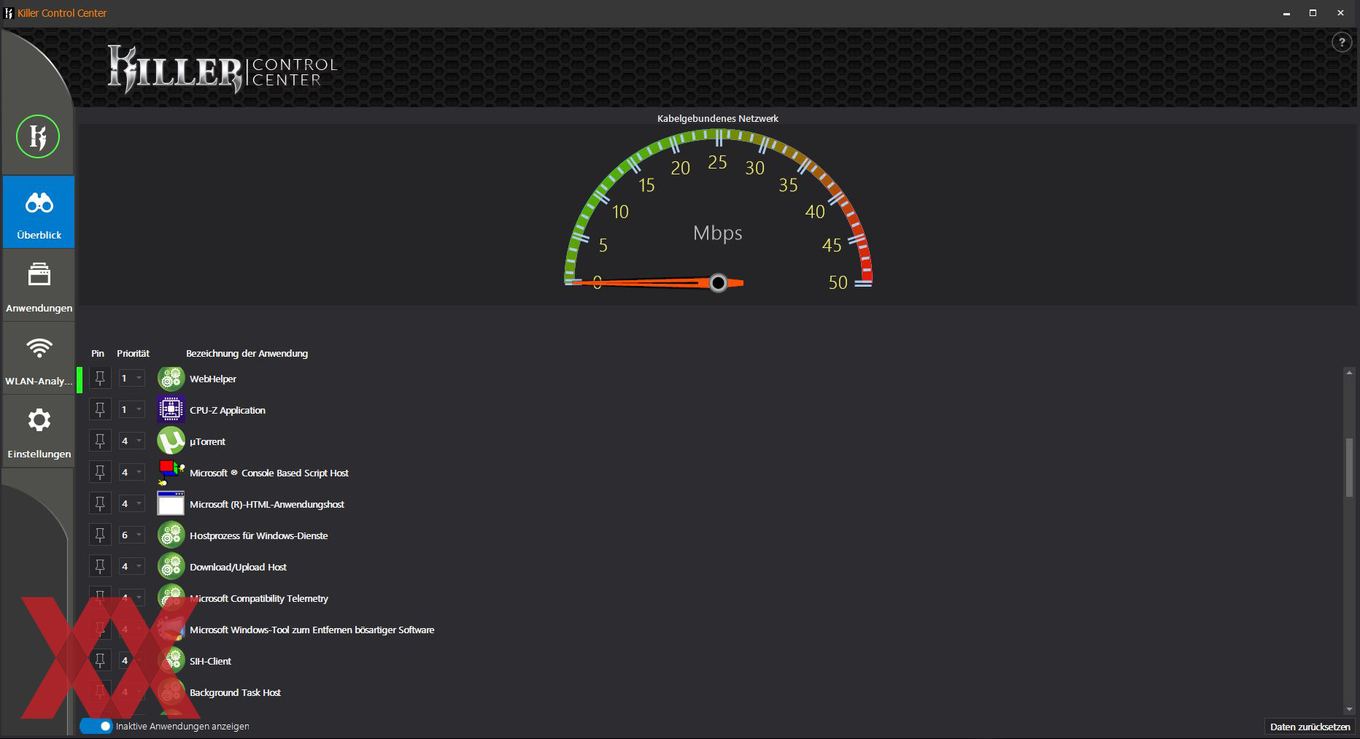This screenshot has height=739, width=1360.
Task: Click the Console Based Script Host icon
Action: click(x=171, y=473)
